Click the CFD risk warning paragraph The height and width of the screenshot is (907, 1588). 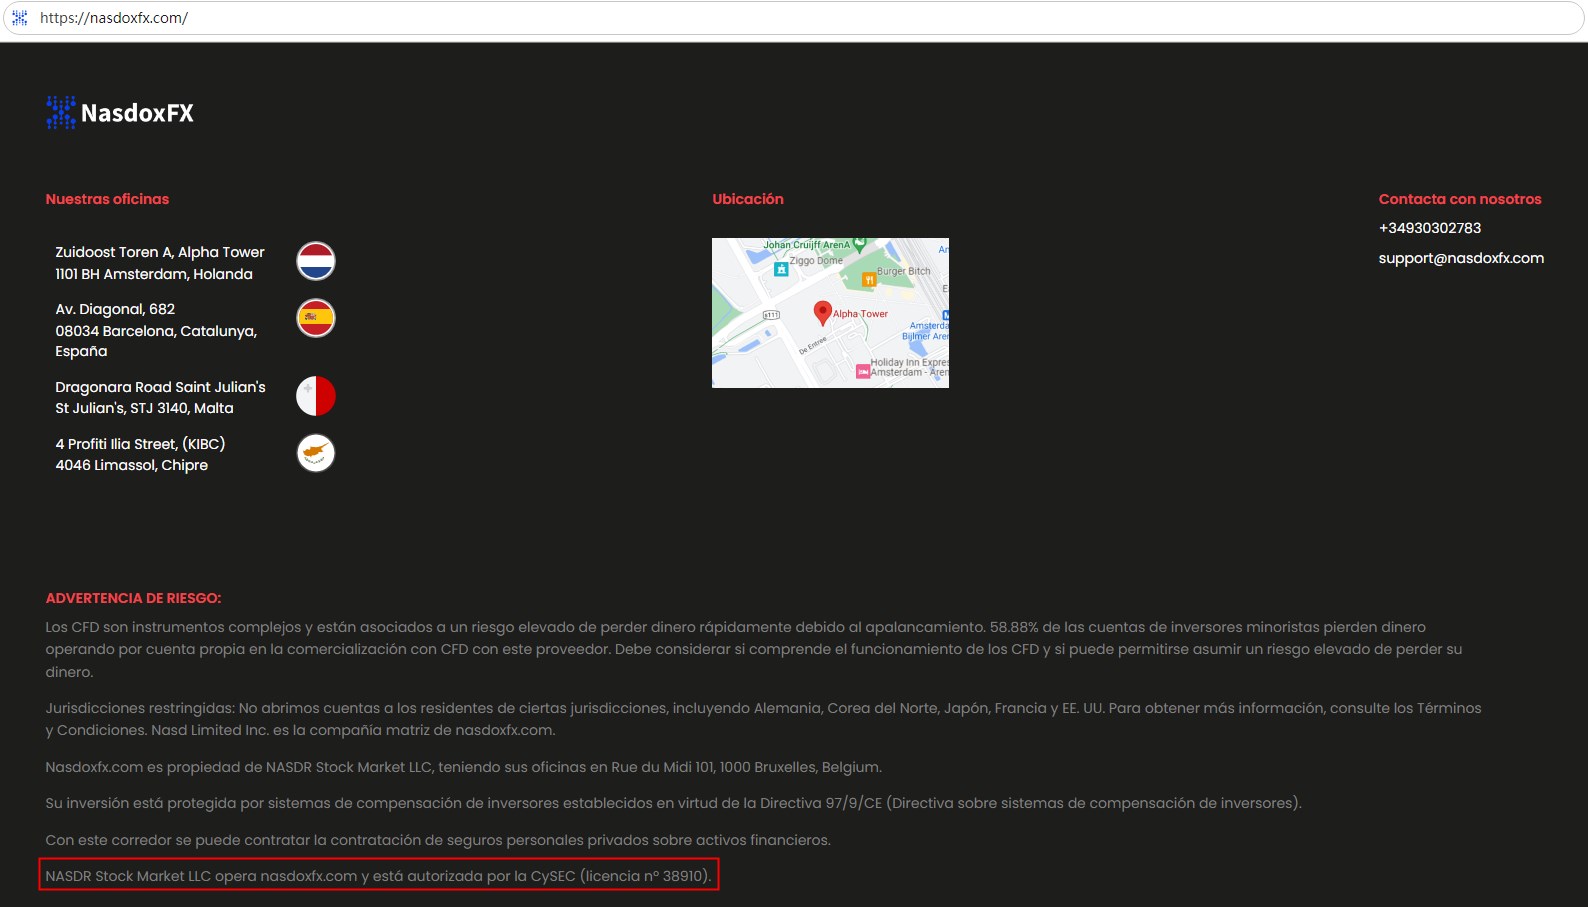pyautogui.click(x=754, y=649)
